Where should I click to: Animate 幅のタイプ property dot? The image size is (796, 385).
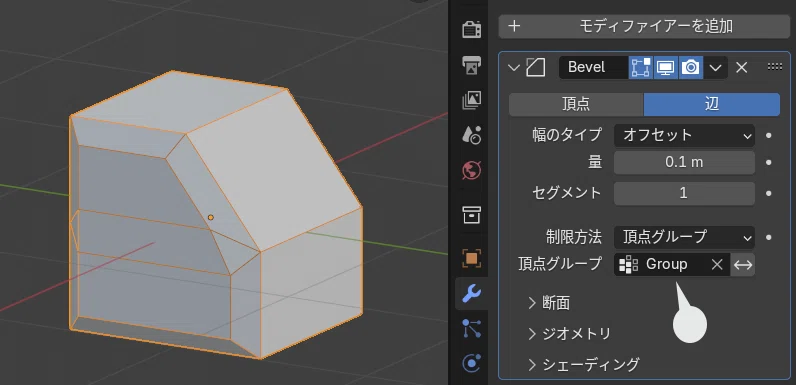click(769, 136)
